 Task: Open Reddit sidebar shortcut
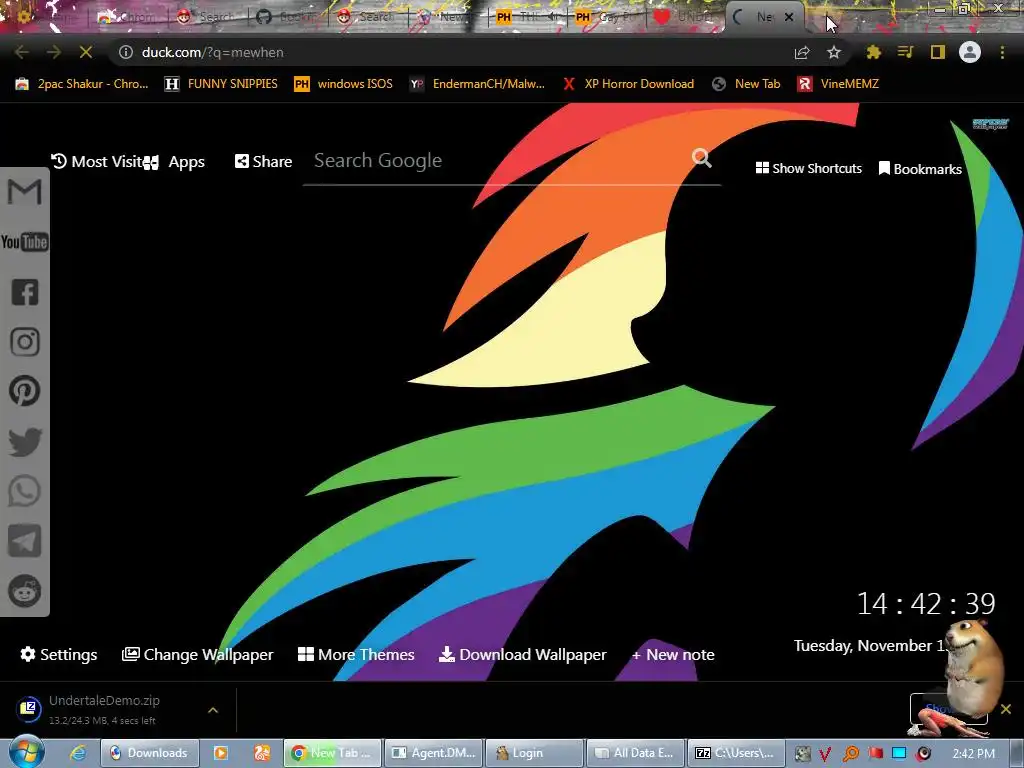25,591
